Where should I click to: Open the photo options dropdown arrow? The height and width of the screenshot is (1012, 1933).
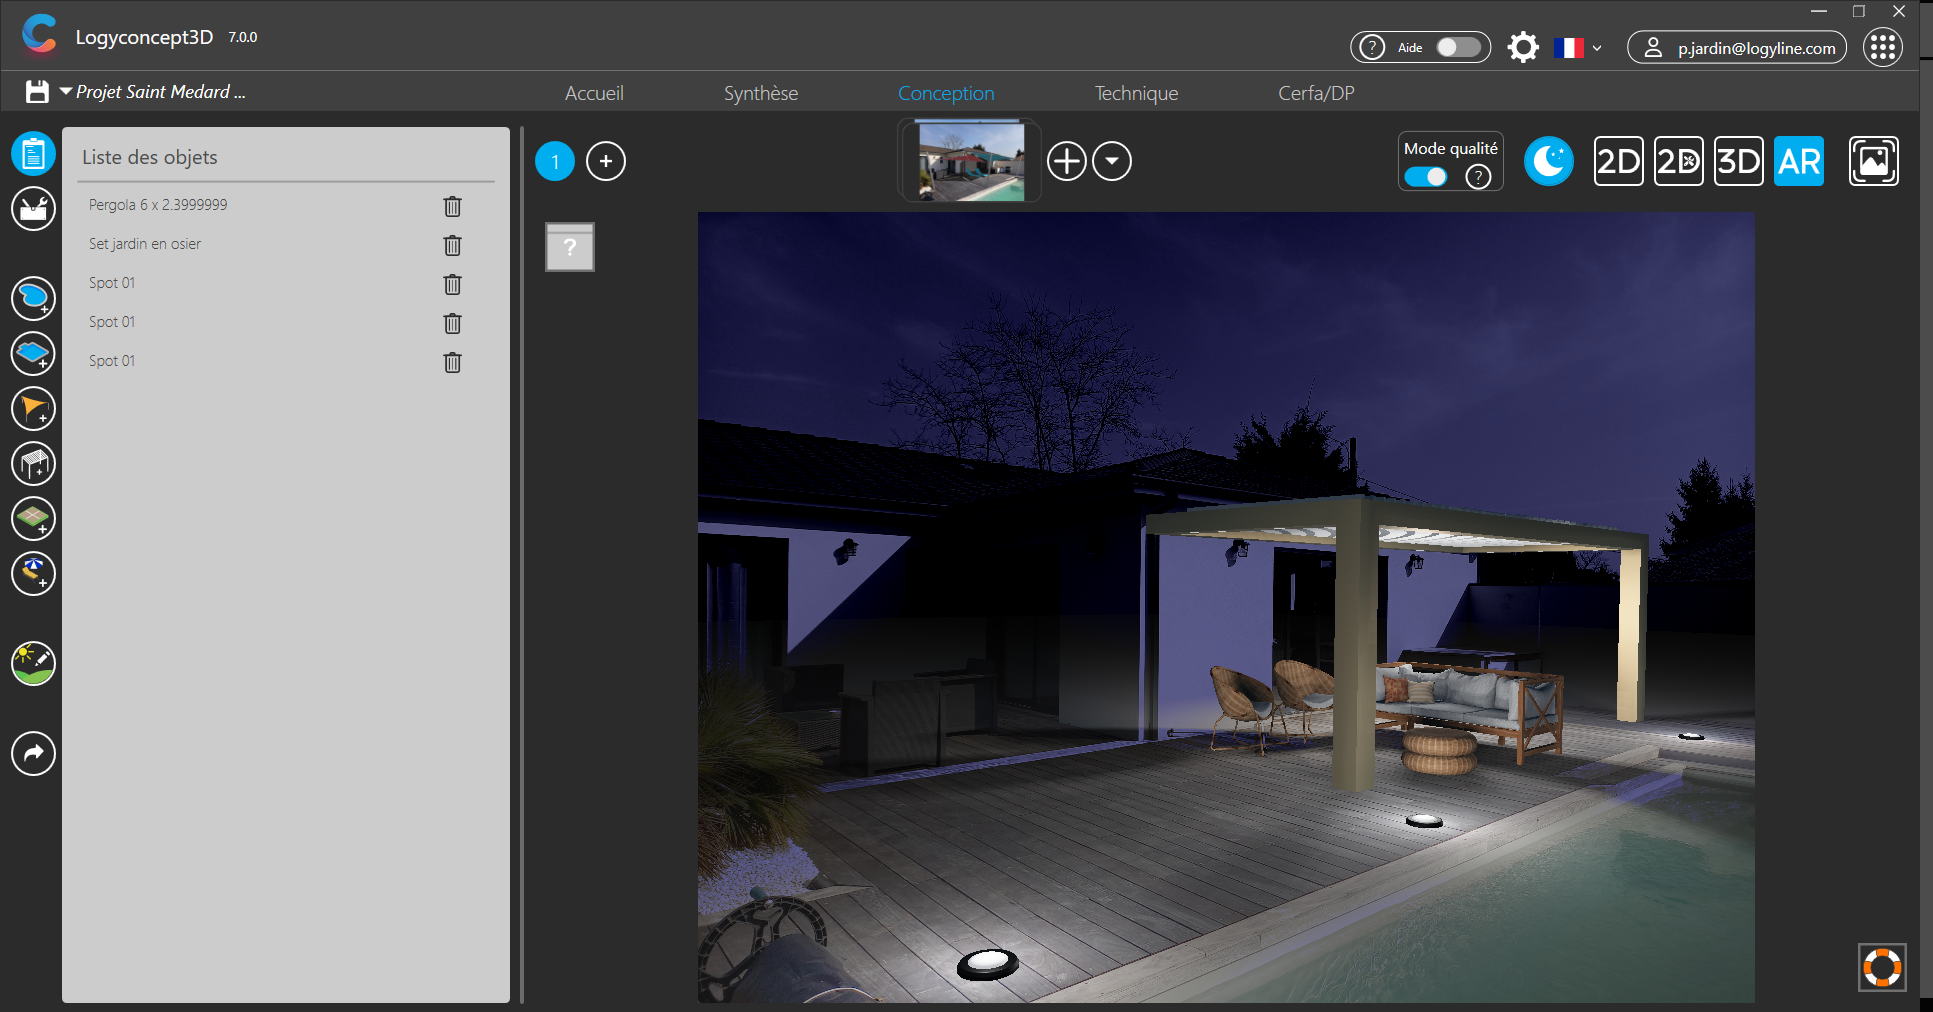[x=1111, y=161]
